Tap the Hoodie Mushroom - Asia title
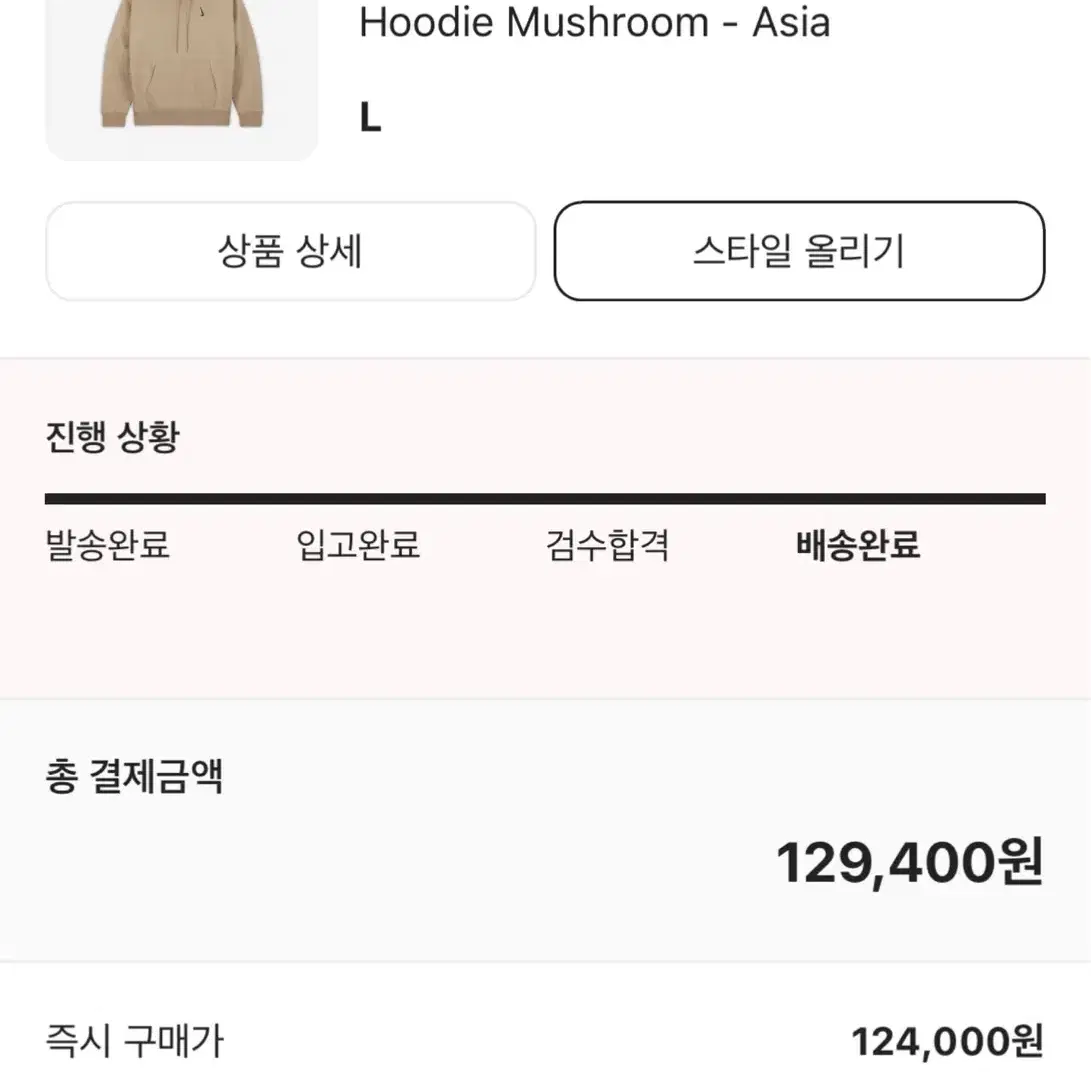Image resolution: width=1091 pixels, height=1091 pixels. (594, 22)
